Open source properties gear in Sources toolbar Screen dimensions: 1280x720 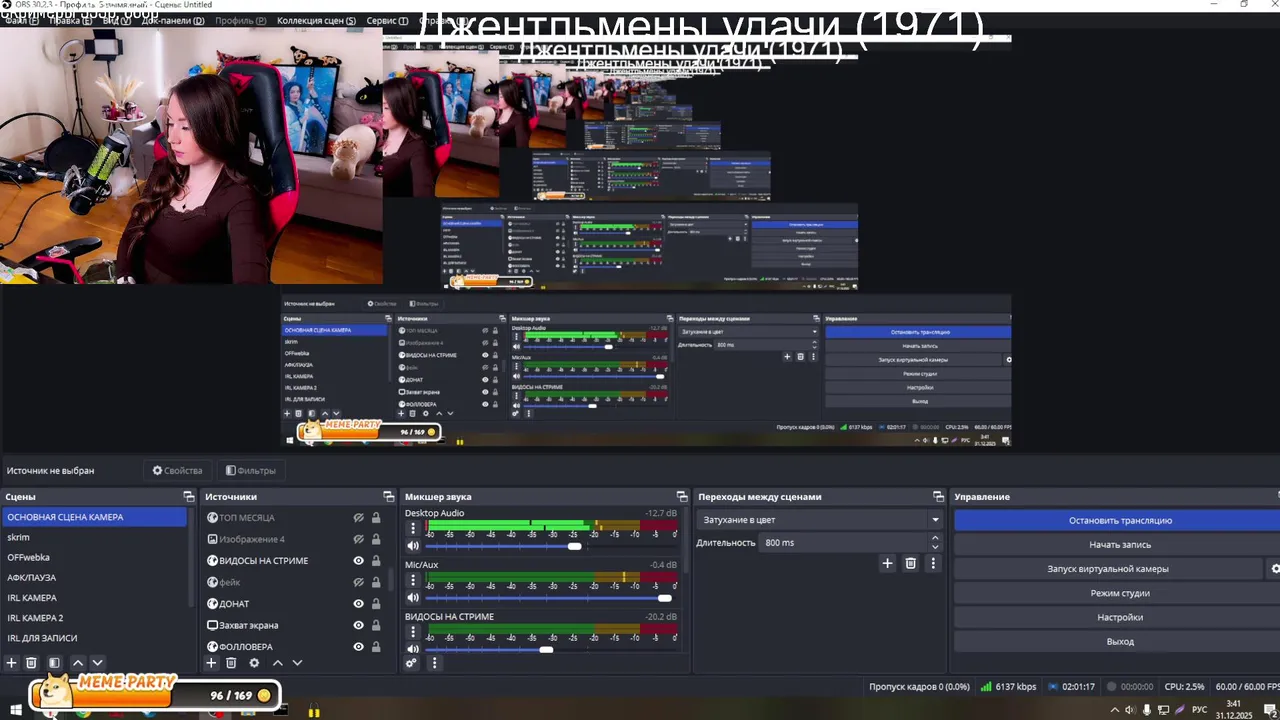(x=254, y=663)
